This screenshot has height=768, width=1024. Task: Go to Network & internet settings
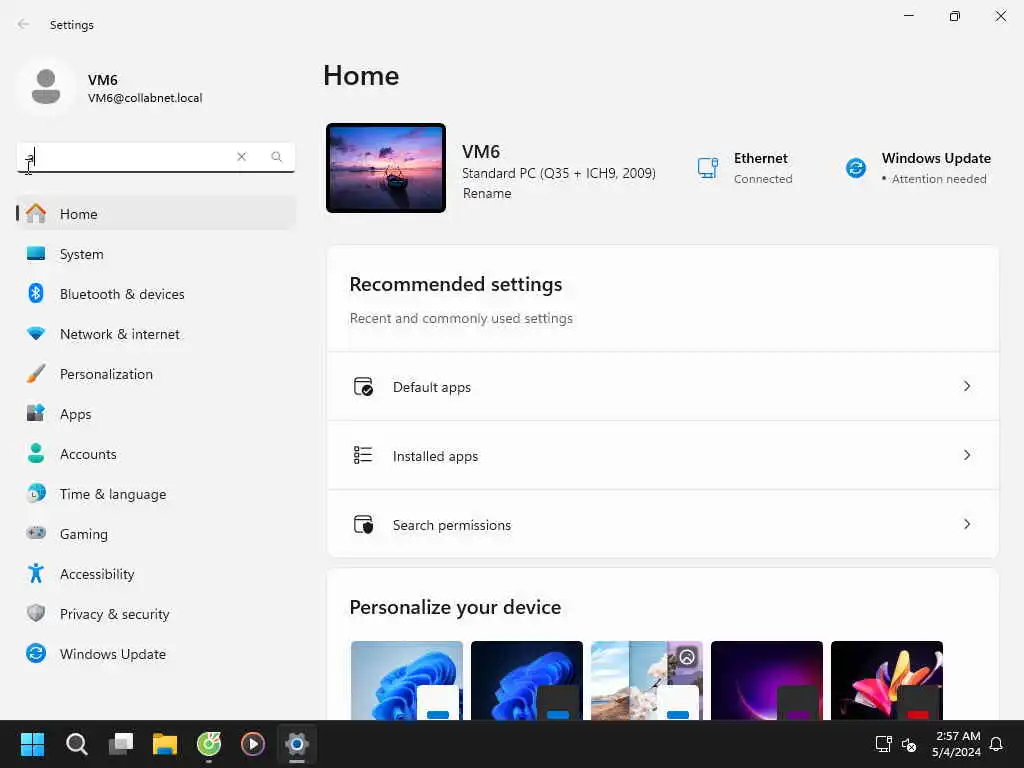click(156, 334)
